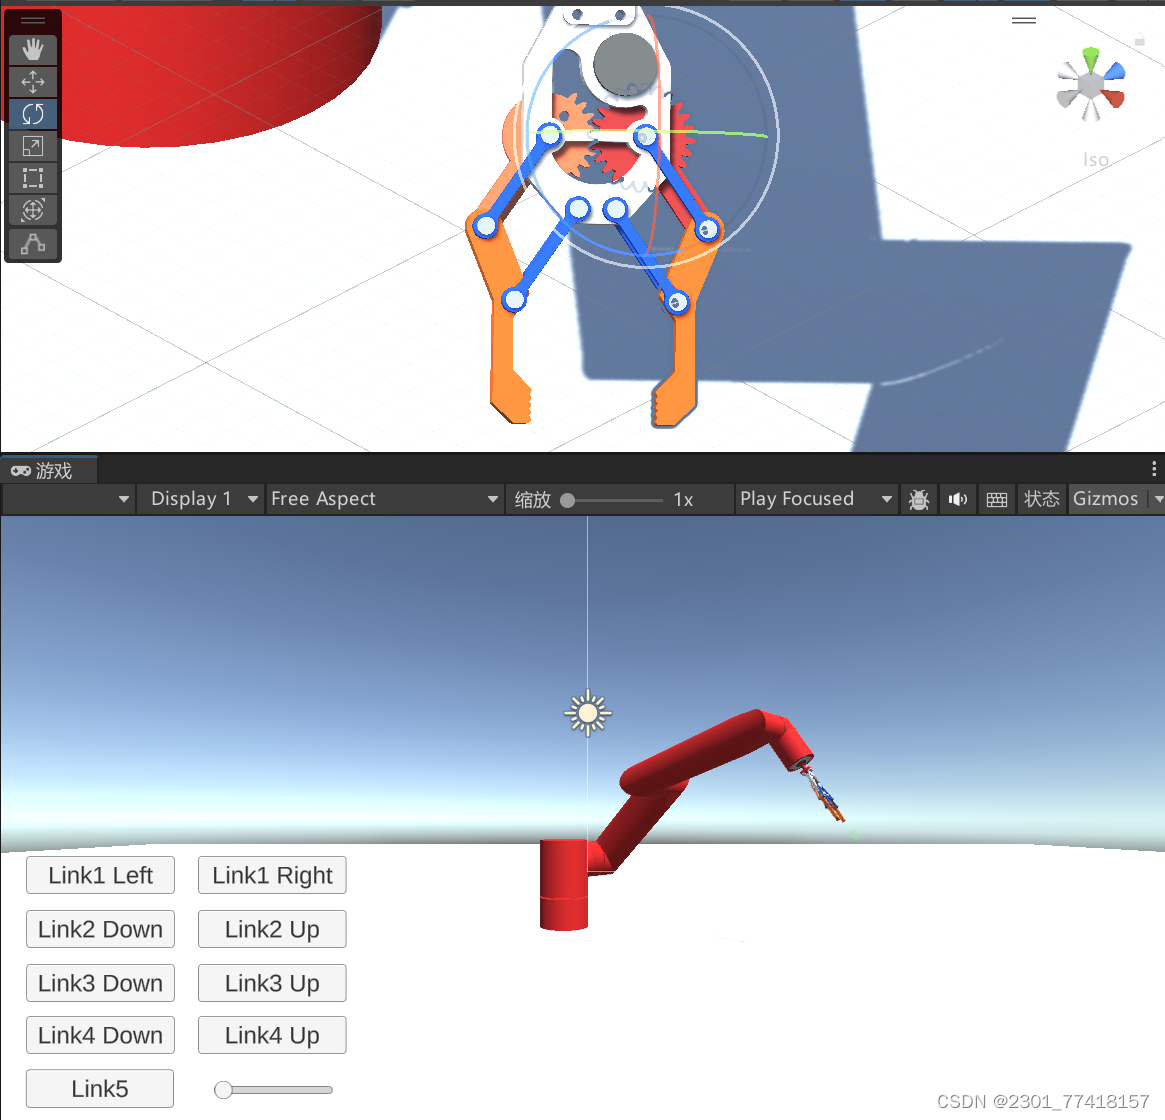
Task: Click the tool overlay drag handle
Action: 33,20
